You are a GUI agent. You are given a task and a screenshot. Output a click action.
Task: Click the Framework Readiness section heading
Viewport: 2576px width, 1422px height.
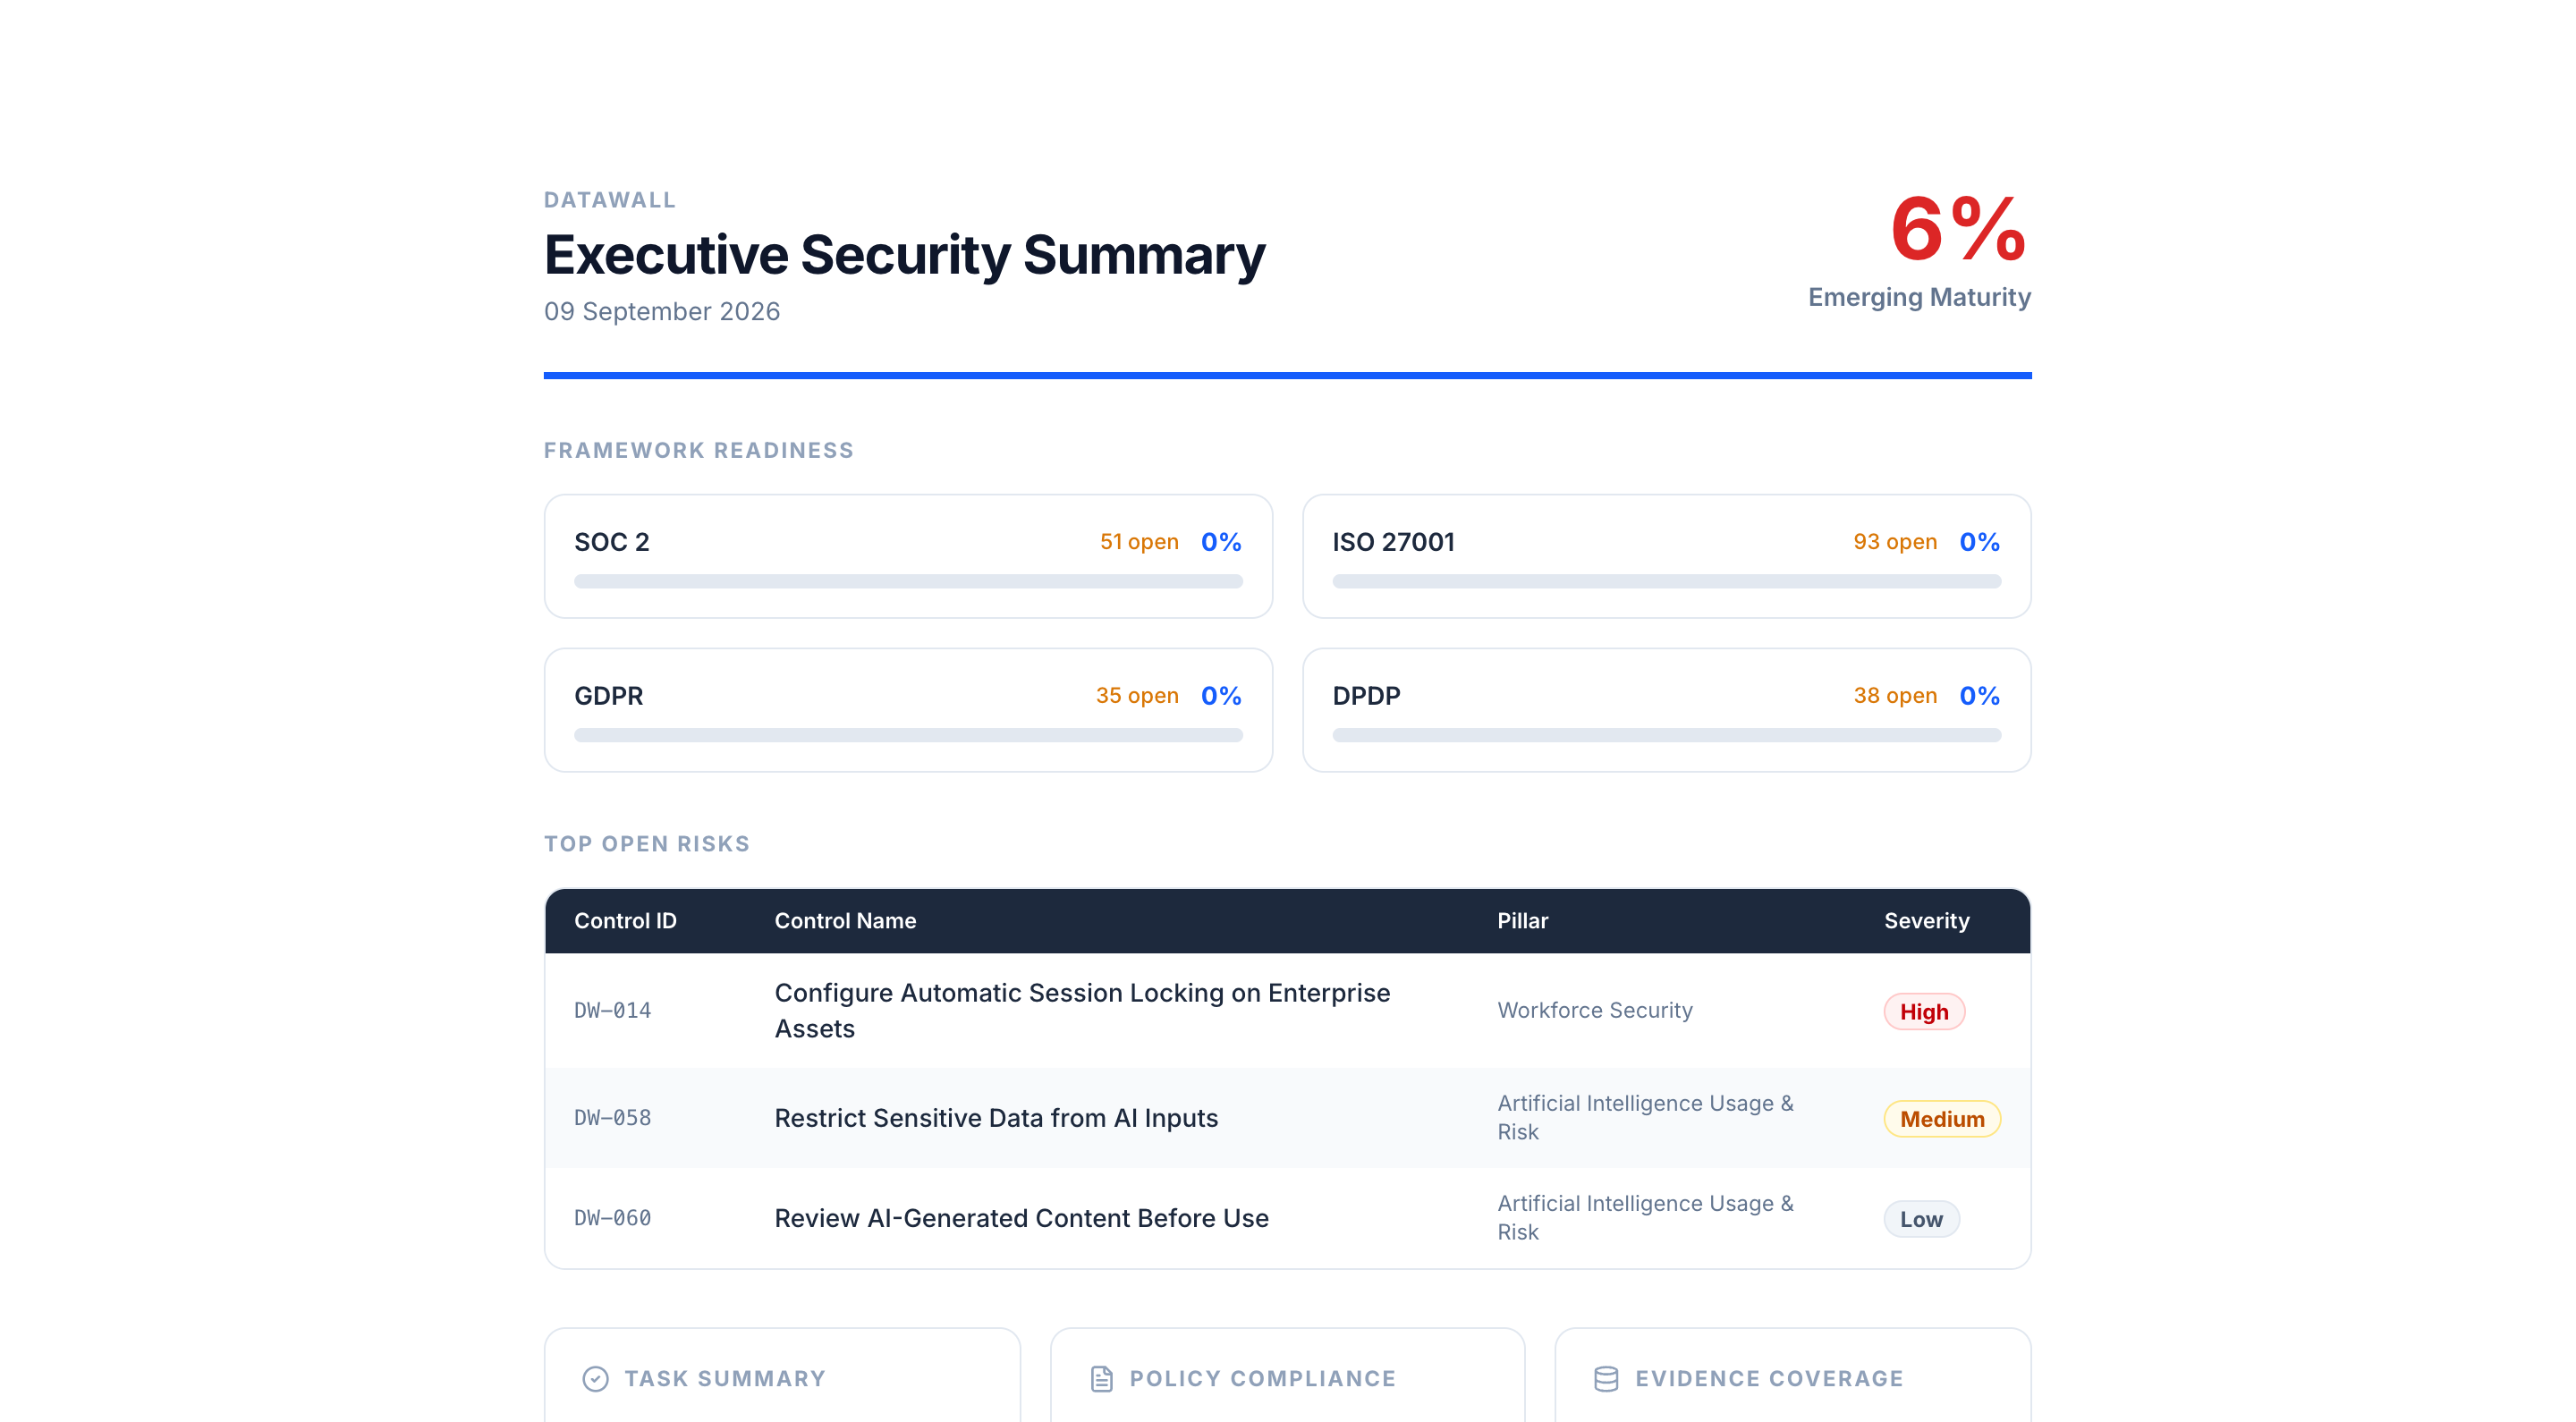(x=698, y=451)
